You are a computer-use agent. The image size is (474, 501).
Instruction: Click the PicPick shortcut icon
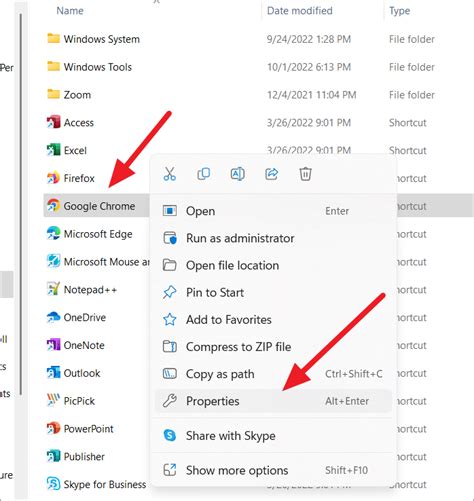[x=53, y=400]
